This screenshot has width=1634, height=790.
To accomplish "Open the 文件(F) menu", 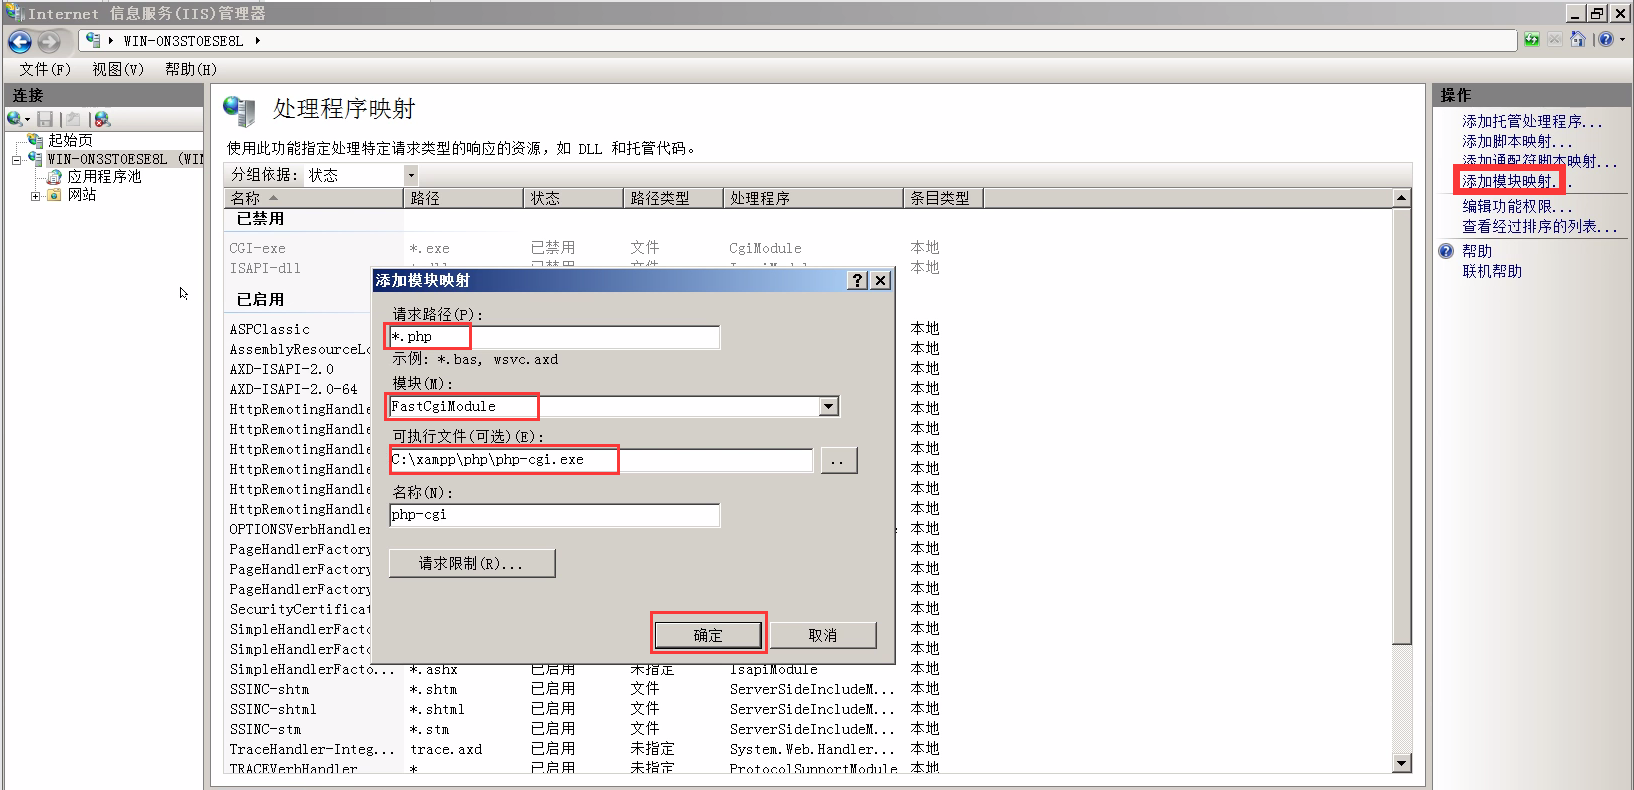I will [x=45, y=69].
